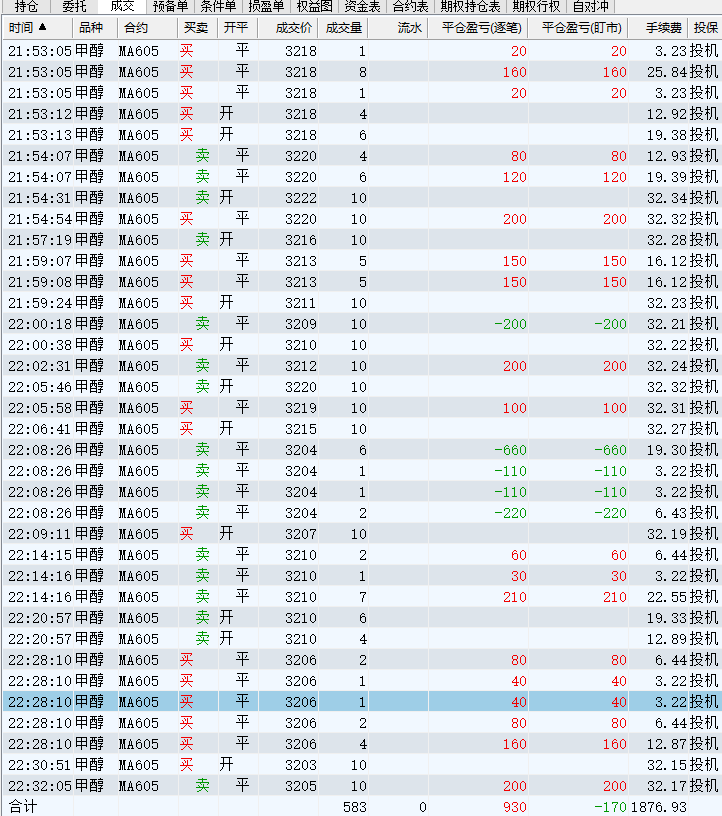This screenshot has height=816, width=722.
Task: Select the 21:53:13 trade row
Action: coord(362,135)
